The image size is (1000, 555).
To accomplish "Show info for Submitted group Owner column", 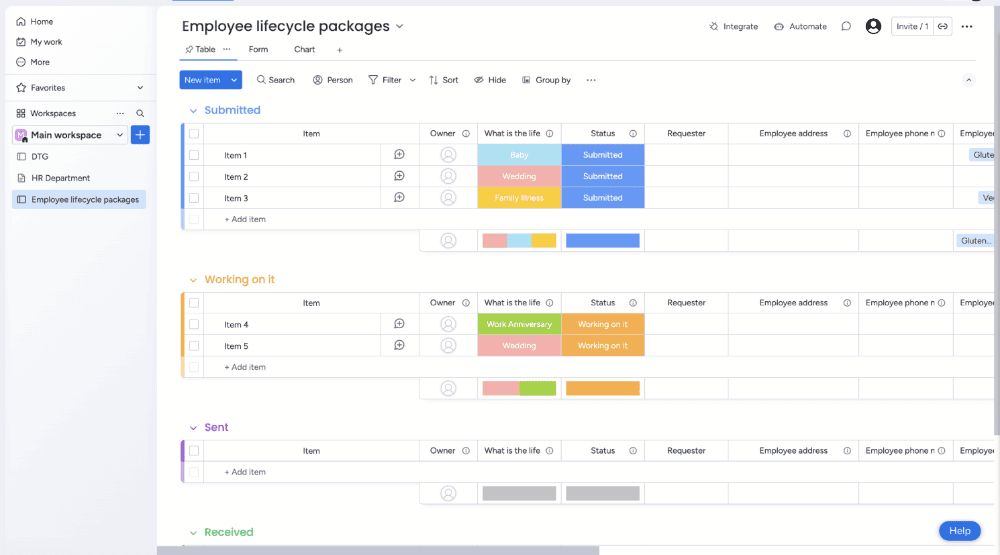I will pyautogui.click(x=466, y=133).
